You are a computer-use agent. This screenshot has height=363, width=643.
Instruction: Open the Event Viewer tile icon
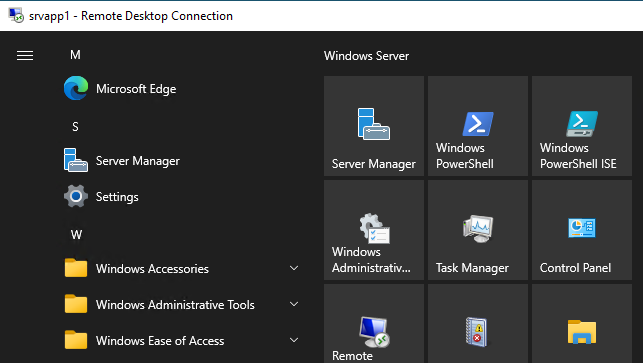pyautogui.click(x=477, y=332)
